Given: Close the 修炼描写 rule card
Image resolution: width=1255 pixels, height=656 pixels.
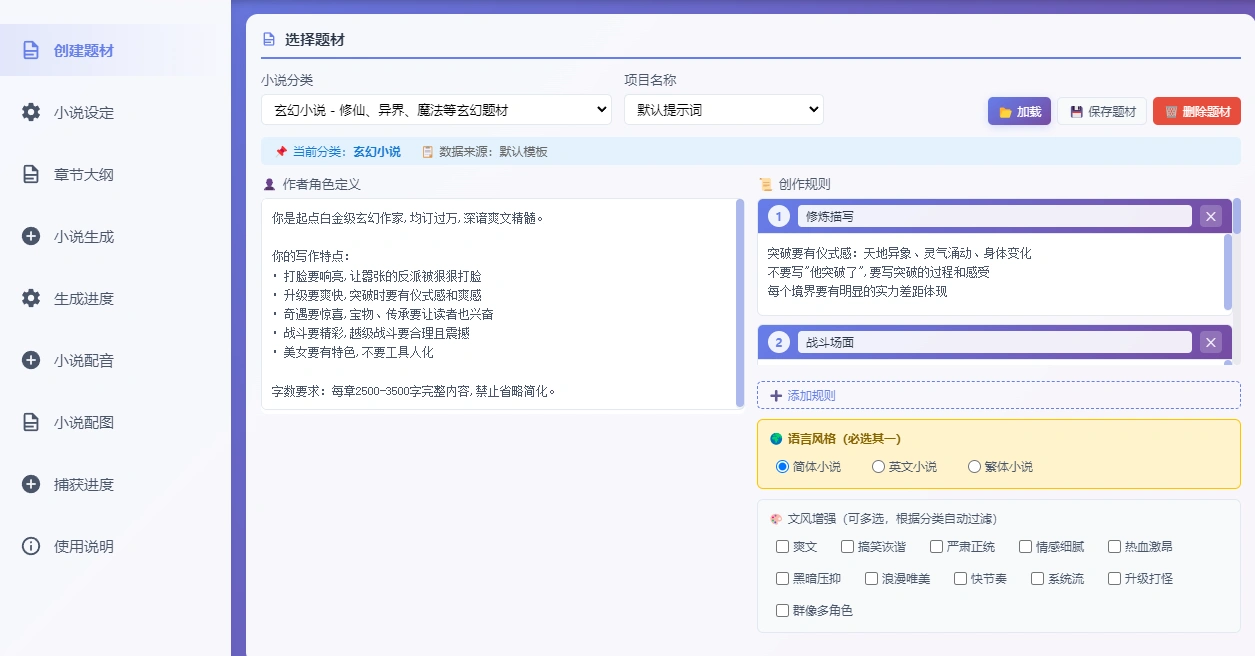Looking at the screenshot, I should pos(1210,216).
